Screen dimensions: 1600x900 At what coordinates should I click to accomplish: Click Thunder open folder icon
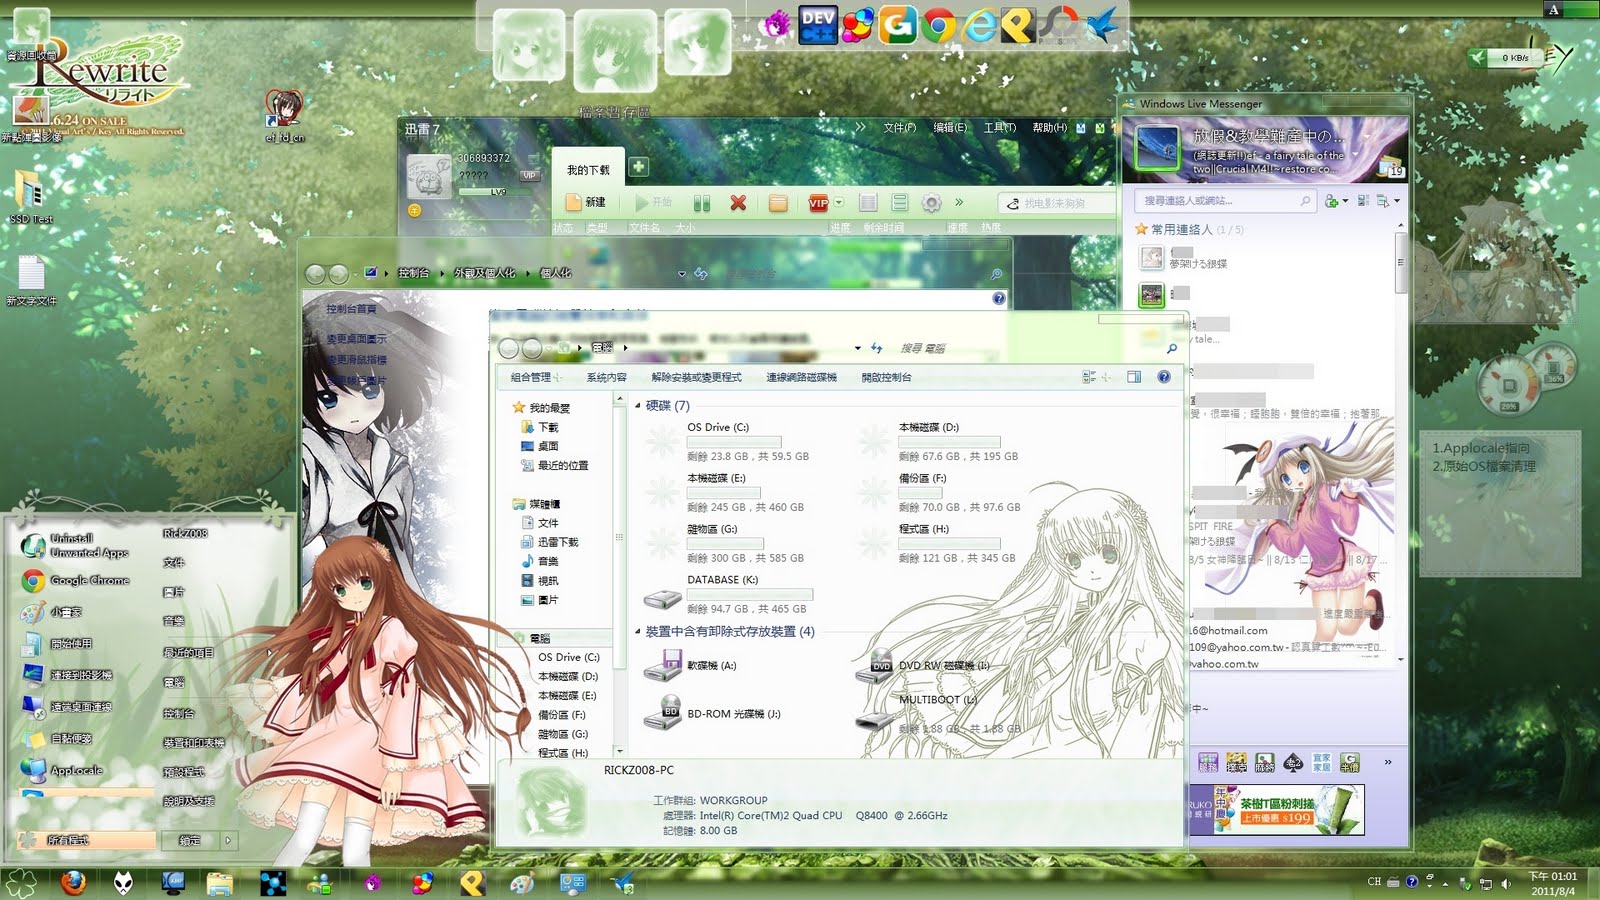(778, 203)
